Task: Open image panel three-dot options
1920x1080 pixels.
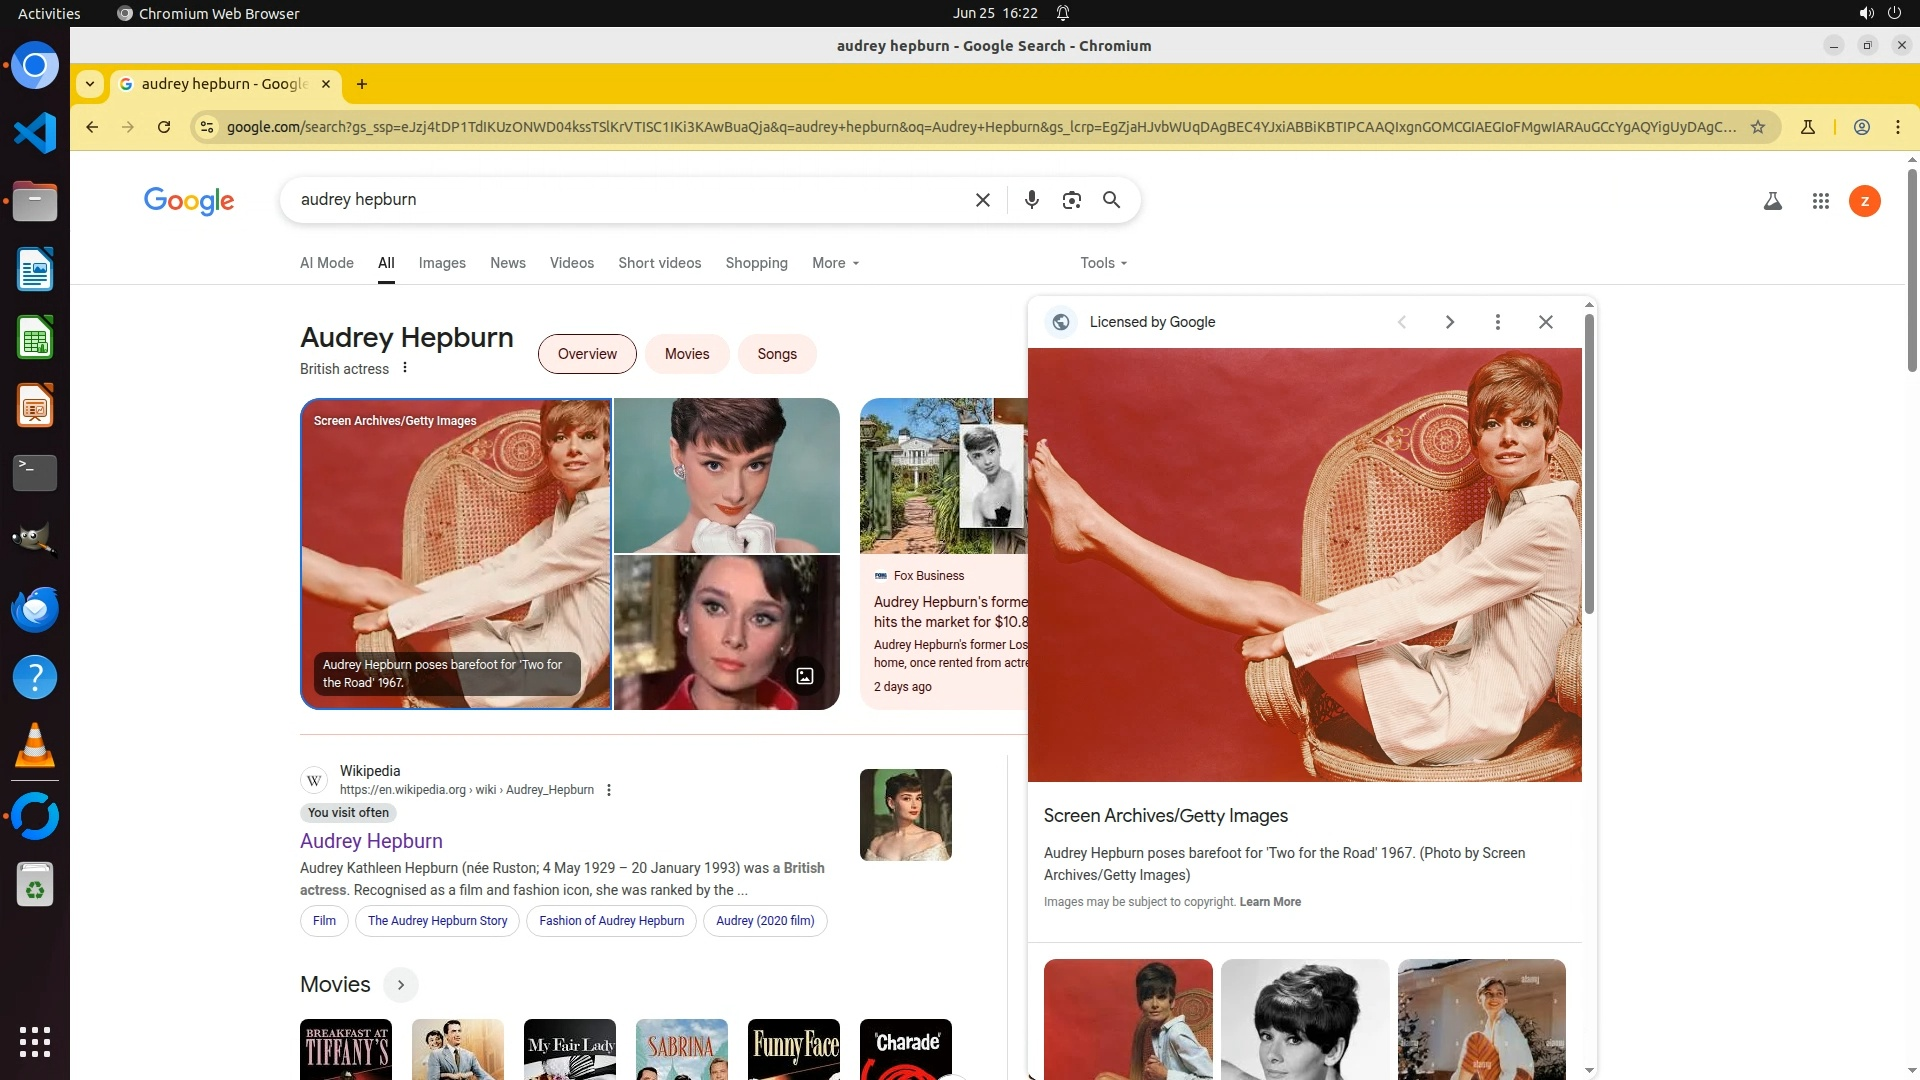Action: (x=1497, y=322)
